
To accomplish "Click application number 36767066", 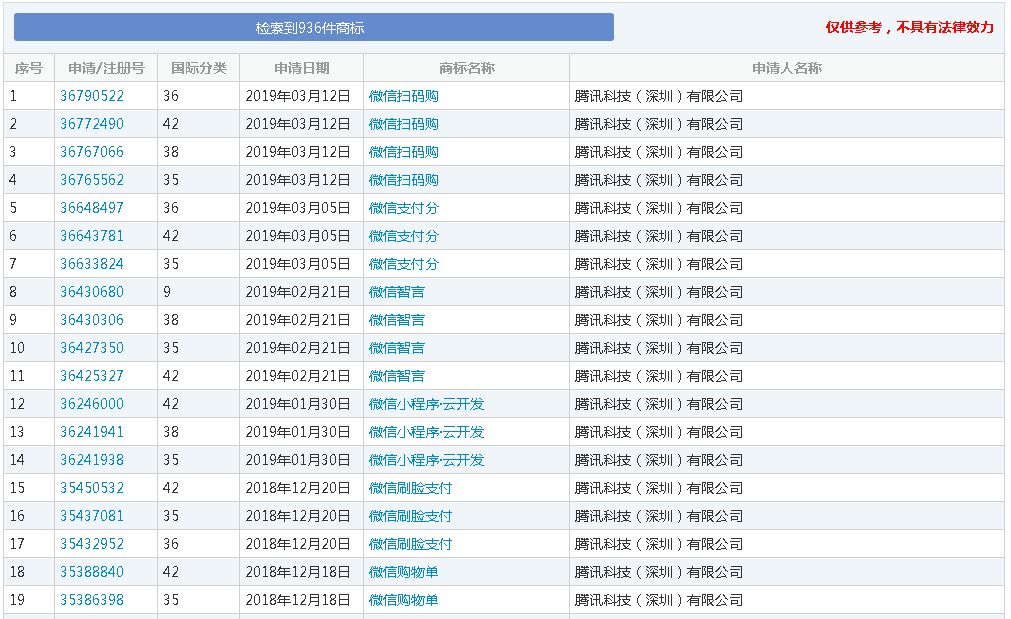I will [92, 152].
